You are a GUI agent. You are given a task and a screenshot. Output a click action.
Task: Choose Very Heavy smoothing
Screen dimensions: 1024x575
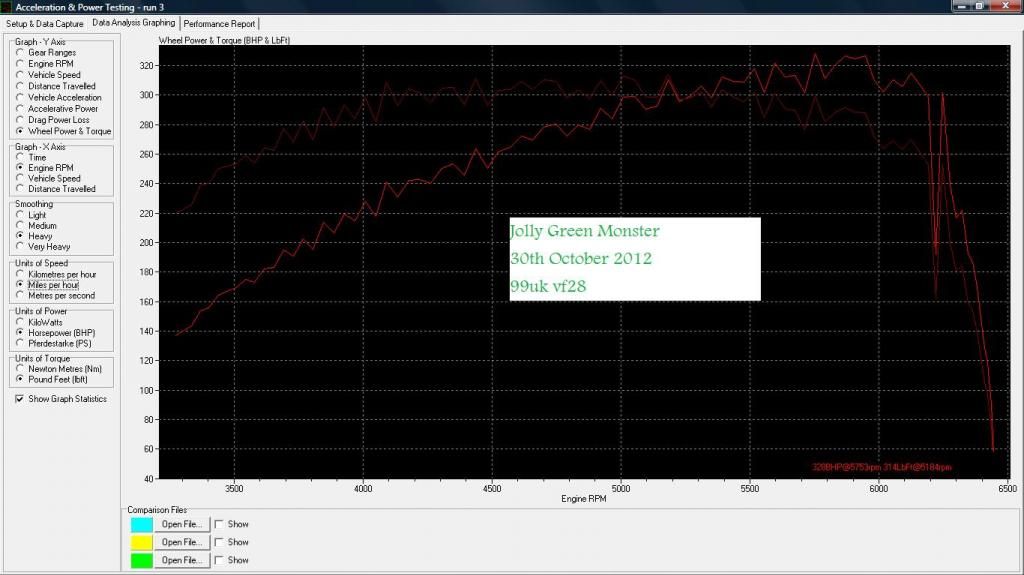[x=20, y=247]
